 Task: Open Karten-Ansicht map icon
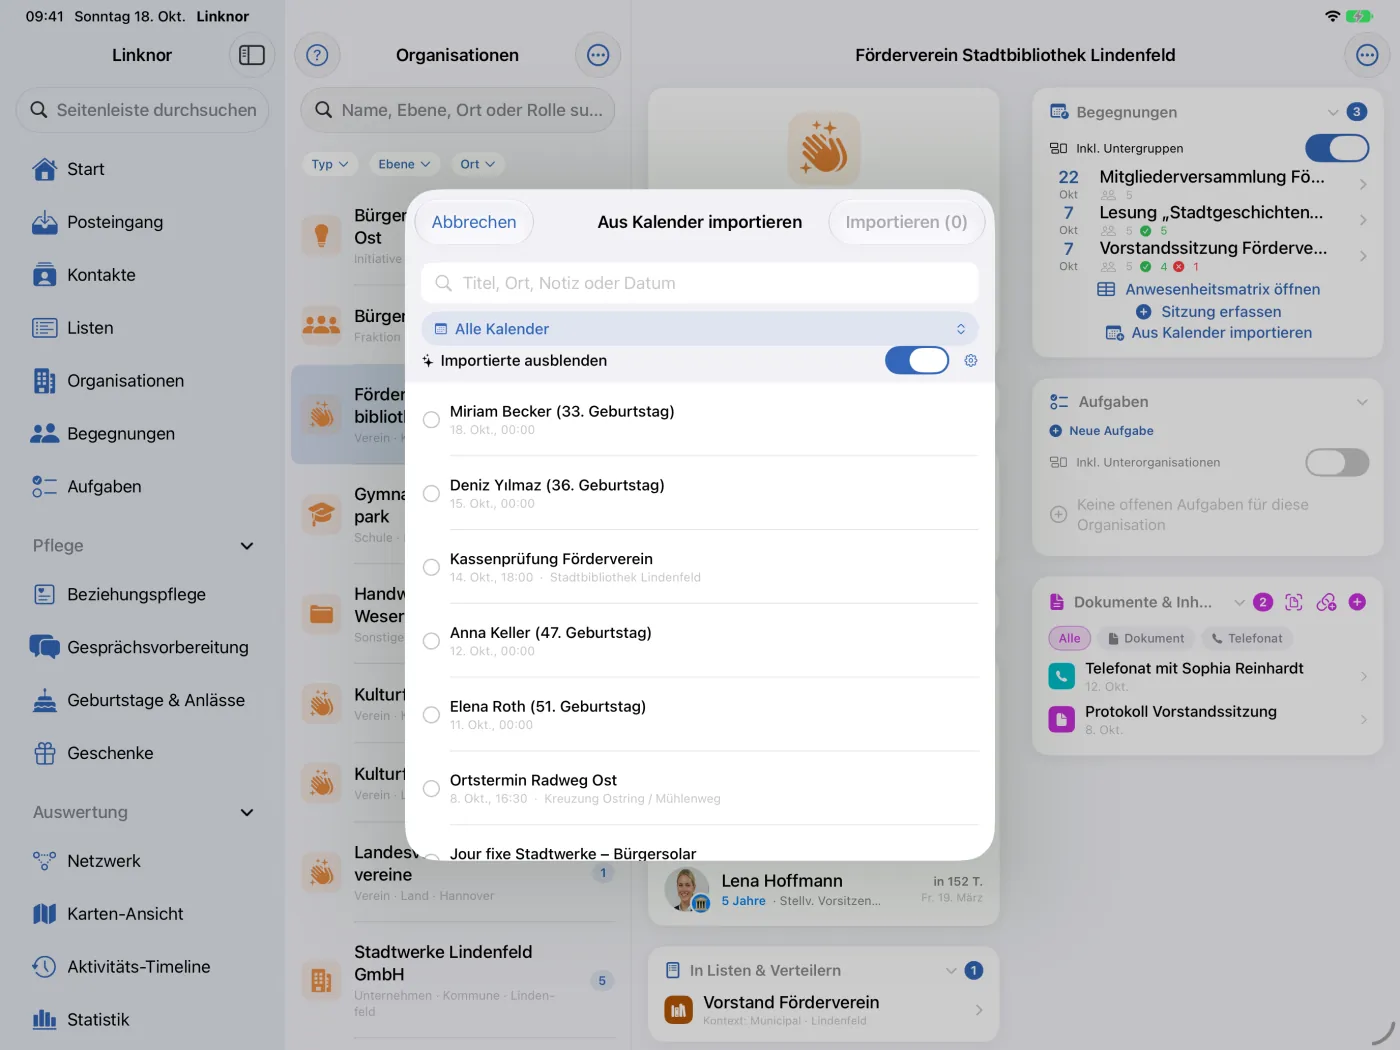[x=45, y=914]
